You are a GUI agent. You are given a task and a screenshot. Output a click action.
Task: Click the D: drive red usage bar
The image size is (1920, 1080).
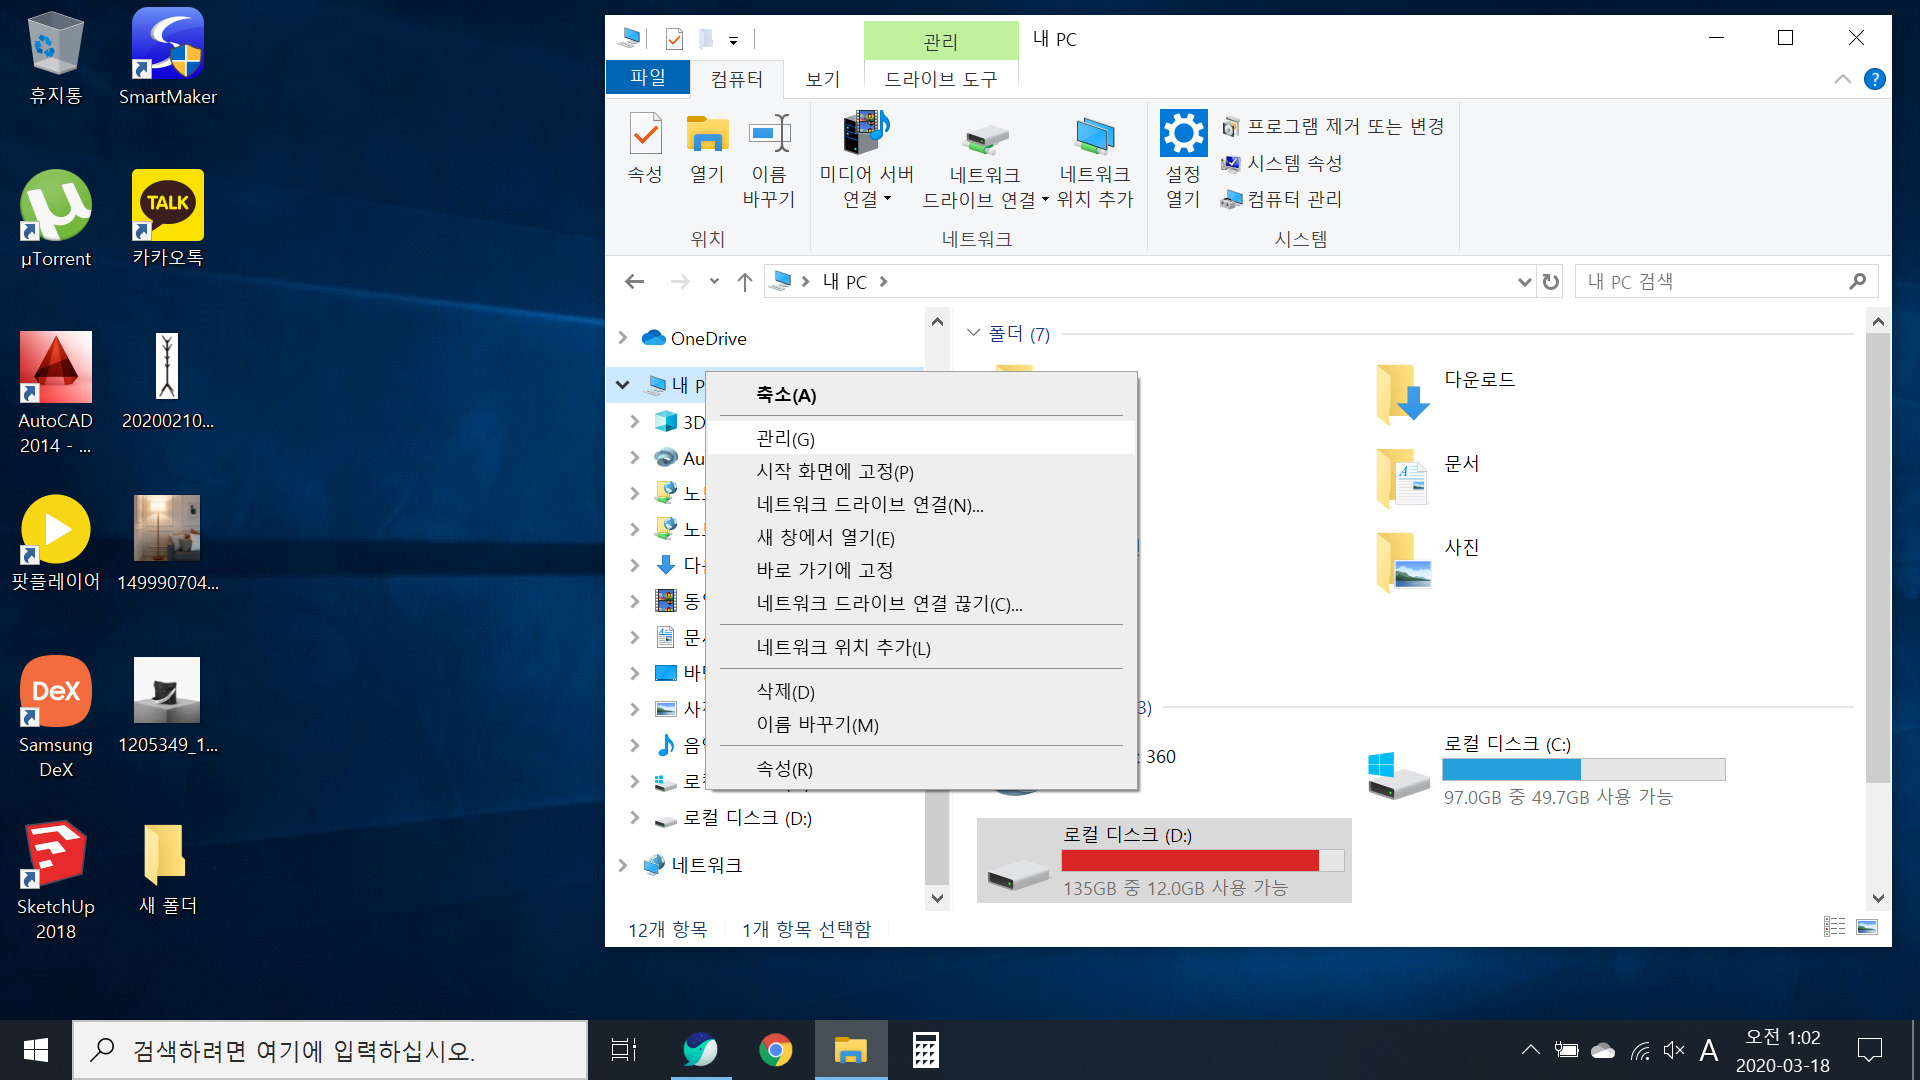(1203, 860)
